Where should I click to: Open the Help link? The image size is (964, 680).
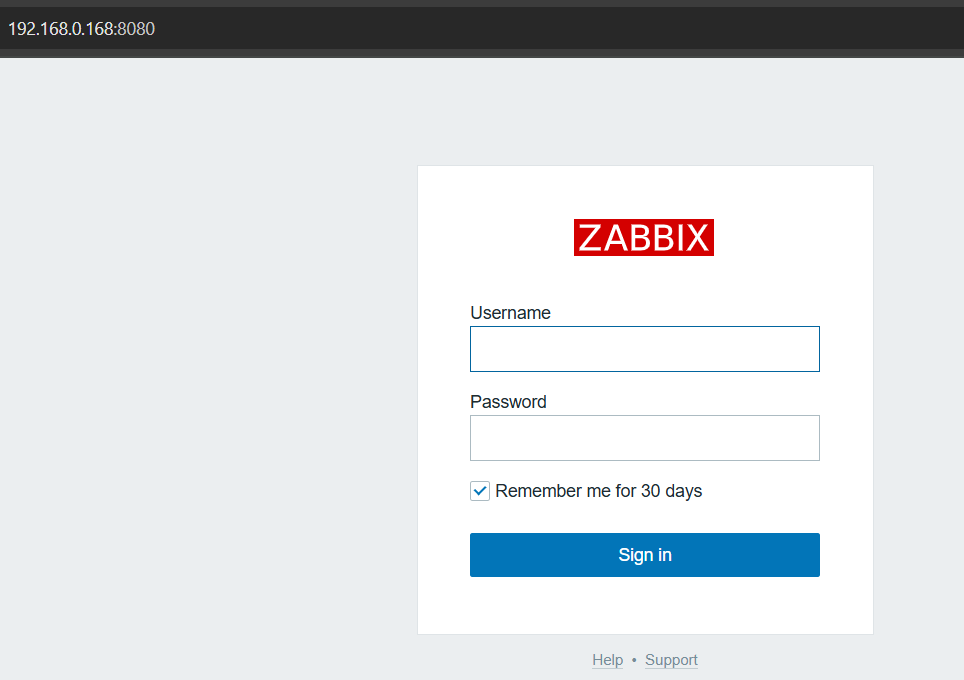[x=607, y=660]
